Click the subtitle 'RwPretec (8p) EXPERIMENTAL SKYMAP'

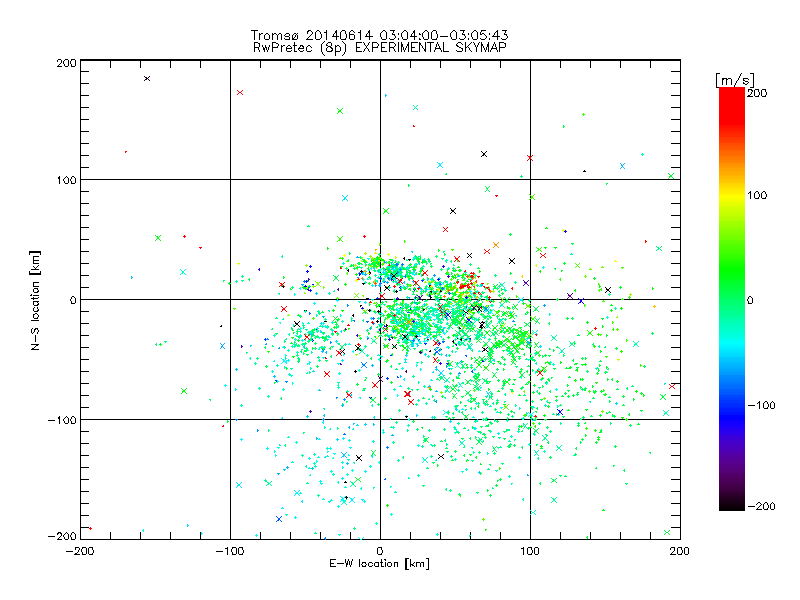click(x=380, y=48)
